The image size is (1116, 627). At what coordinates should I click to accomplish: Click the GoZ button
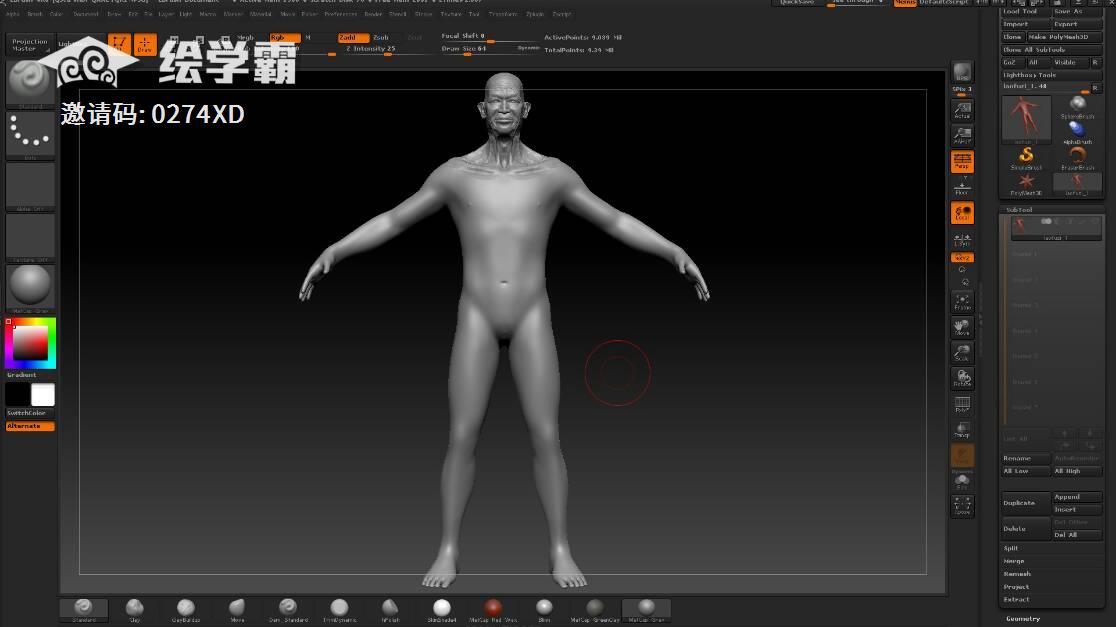tap(1013, 63)
